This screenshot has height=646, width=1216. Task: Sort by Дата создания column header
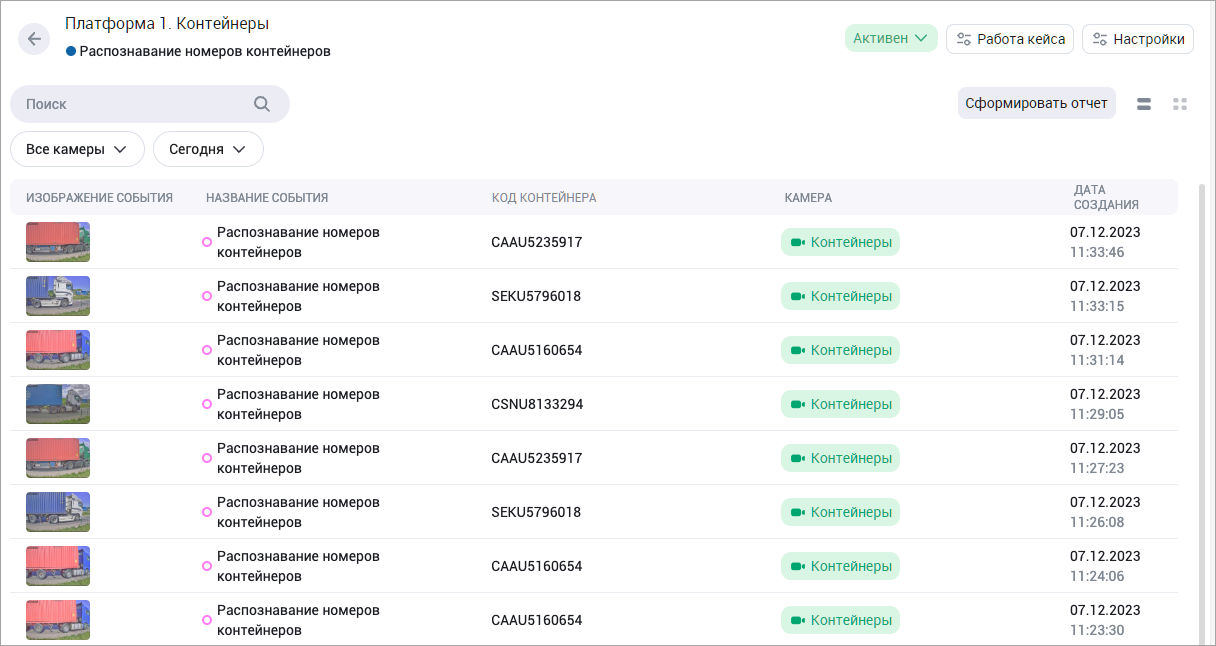click(x=1105, y=197)
